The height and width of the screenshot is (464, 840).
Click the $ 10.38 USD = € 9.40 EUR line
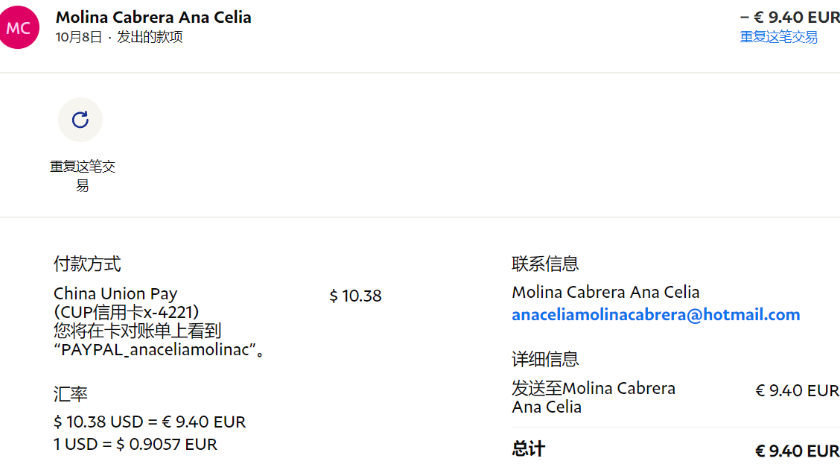tap(149, 422)
